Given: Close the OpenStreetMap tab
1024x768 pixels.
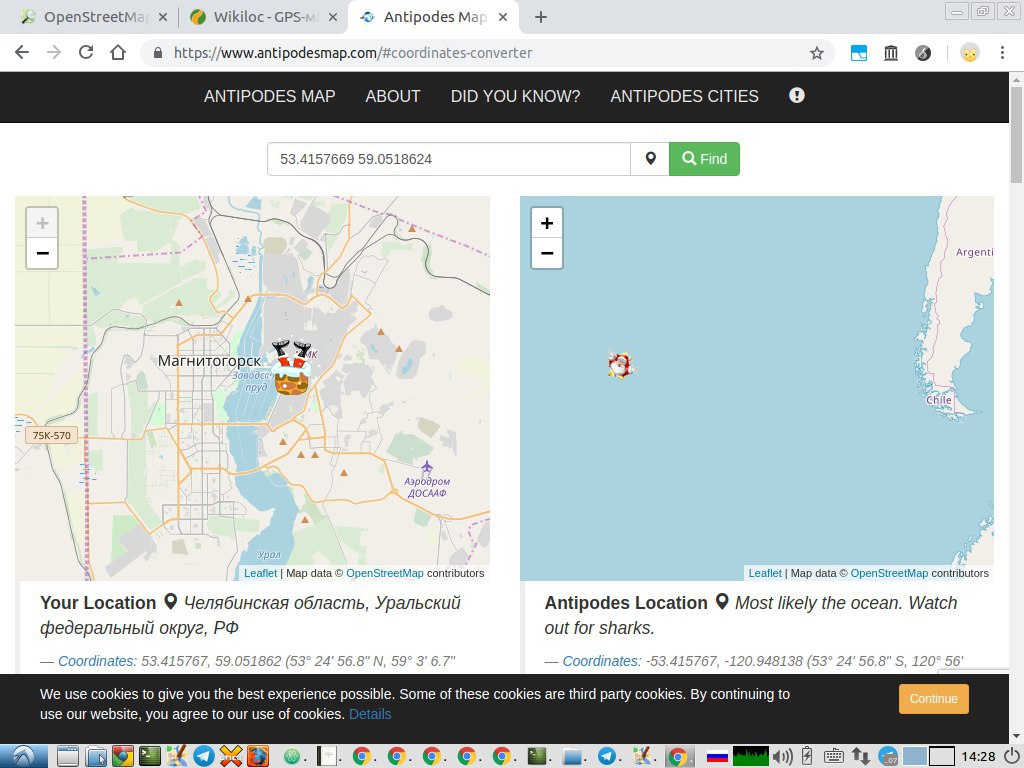Looking at the screenshot, I should coord(163,18).
